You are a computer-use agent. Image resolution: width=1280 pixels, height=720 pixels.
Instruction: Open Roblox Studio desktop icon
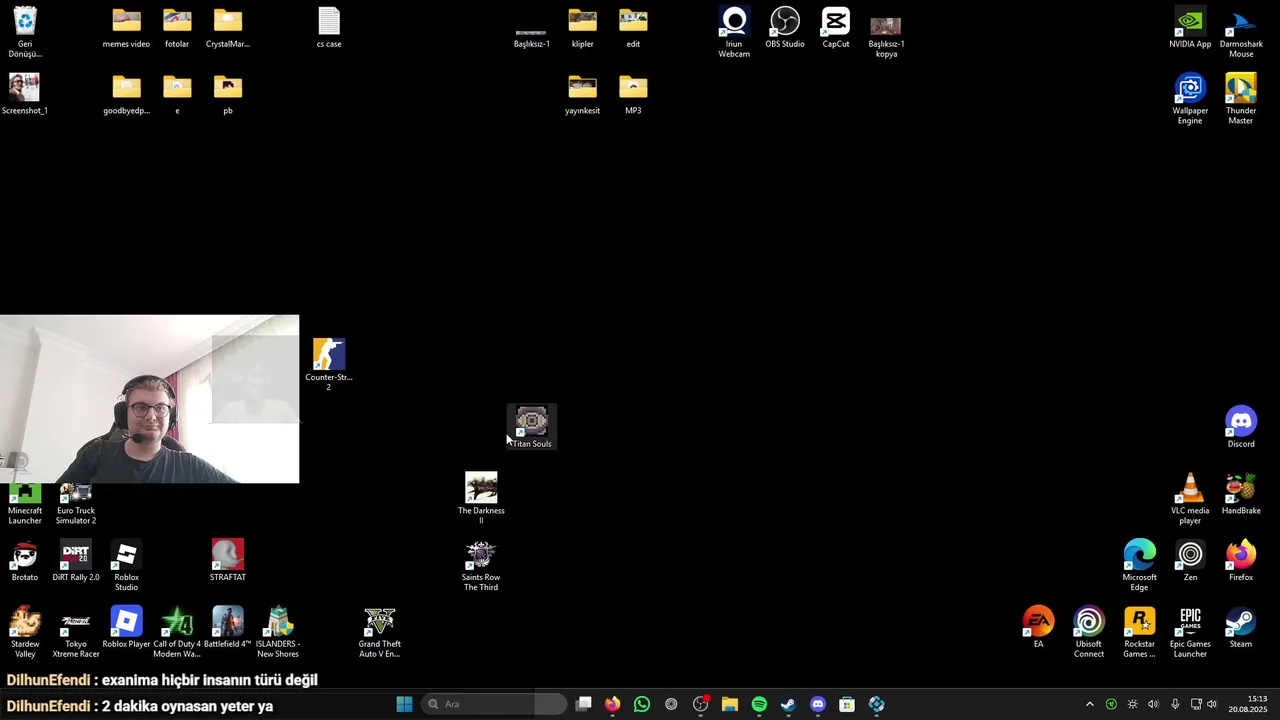[126, 565]
